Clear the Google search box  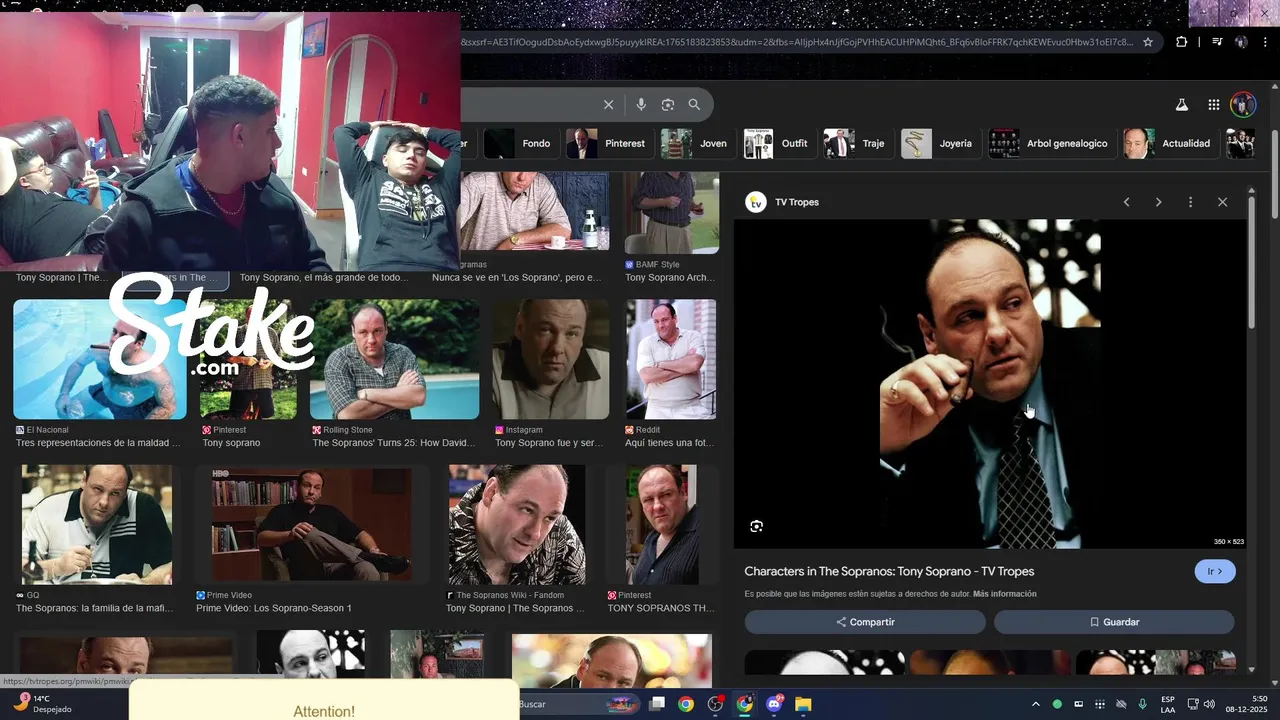click(608, 104)
